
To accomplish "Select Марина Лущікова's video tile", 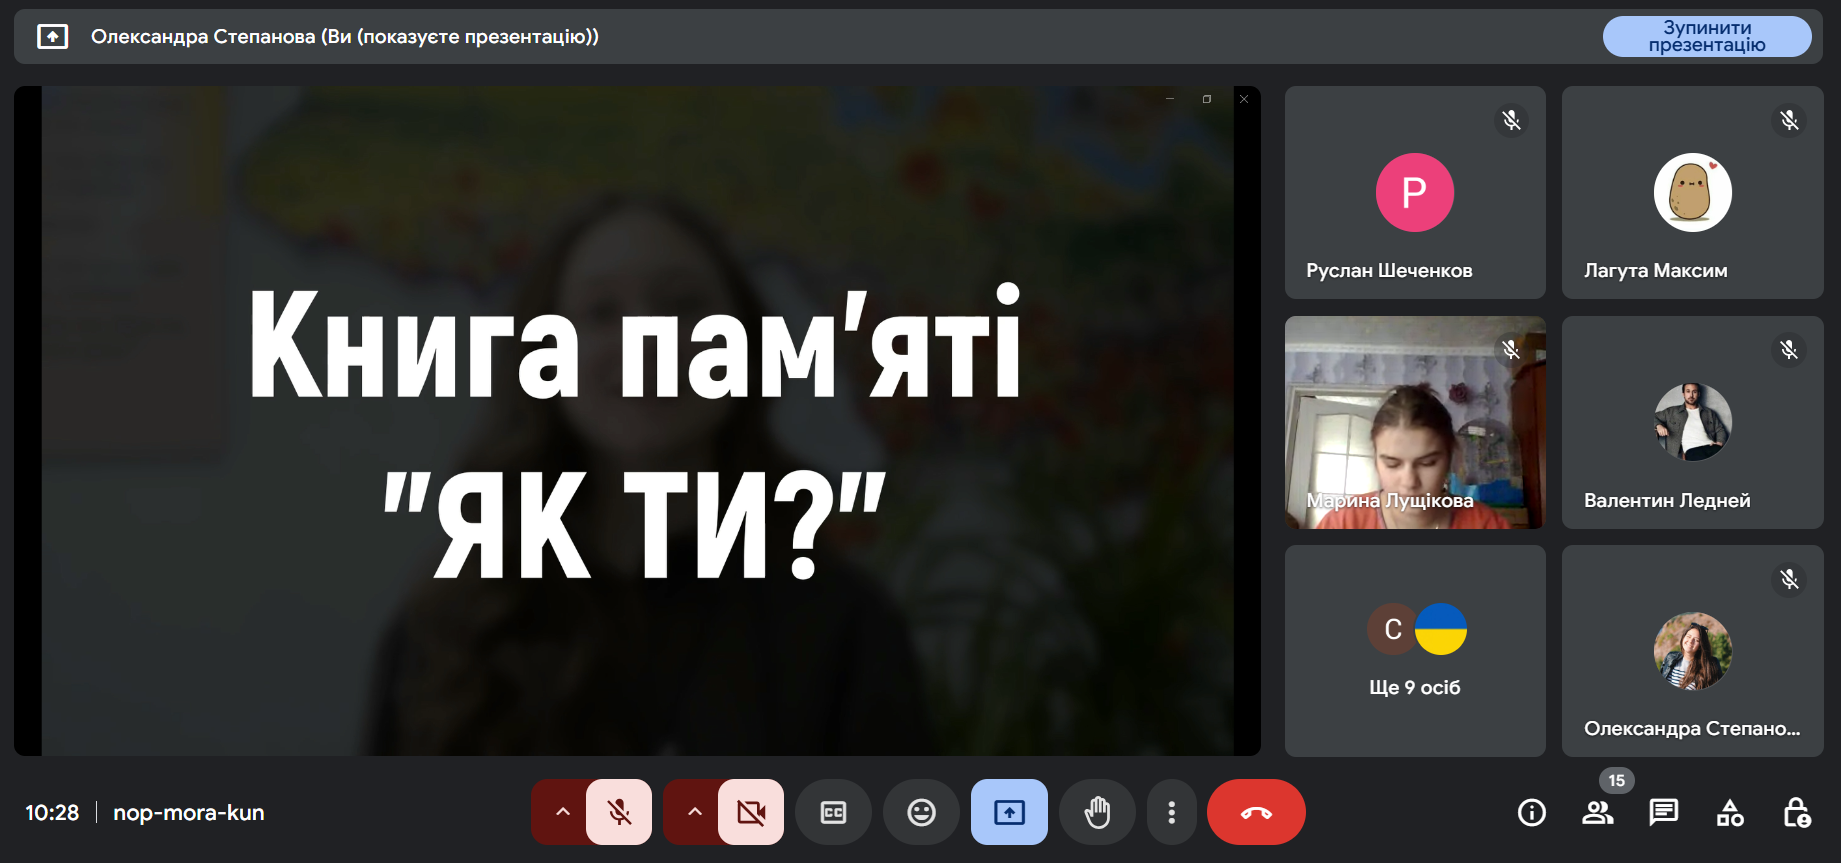I will pyautogui.click(x=1414, y=422).
